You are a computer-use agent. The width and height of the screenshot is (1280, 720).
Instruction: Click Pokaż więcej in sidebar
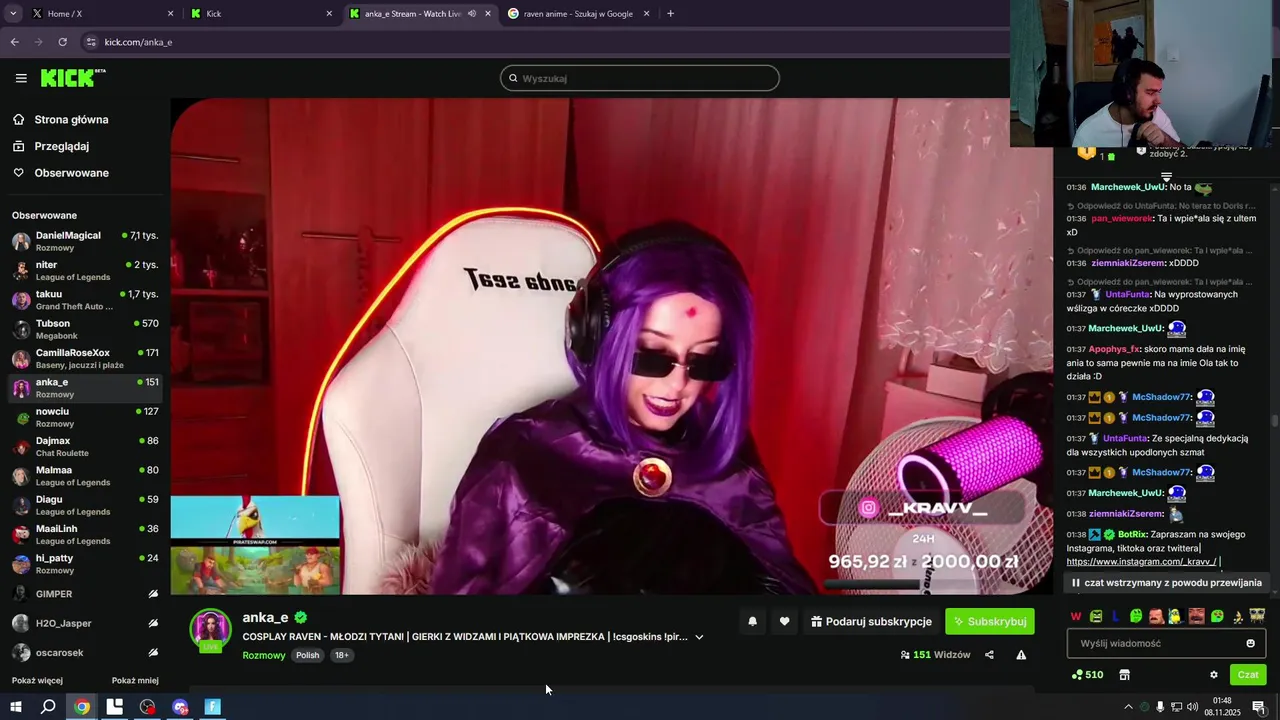click(x=37, y=681)
